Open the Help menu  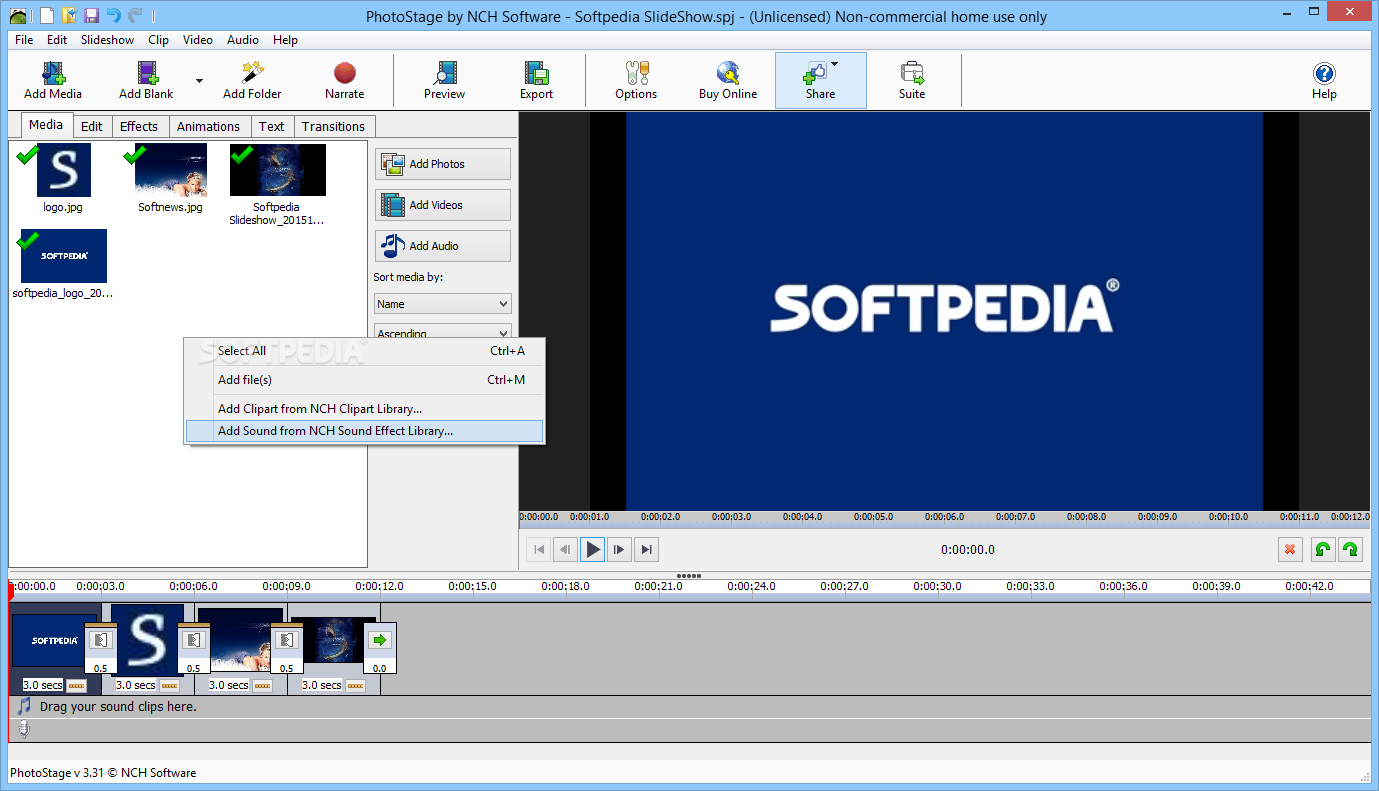[x=285, y=40]
